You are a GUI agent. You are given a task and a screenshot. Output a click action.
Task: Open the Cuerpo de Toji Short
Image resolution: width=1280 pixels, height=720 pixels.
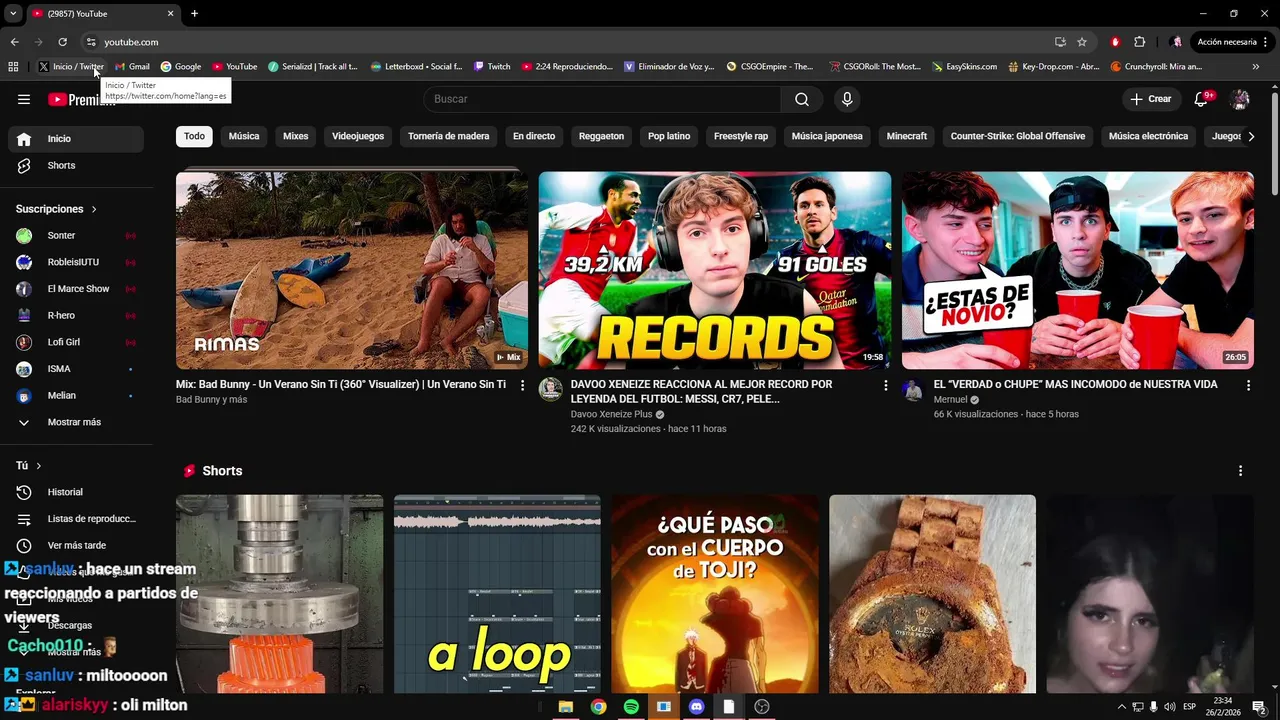pos(715,594)
